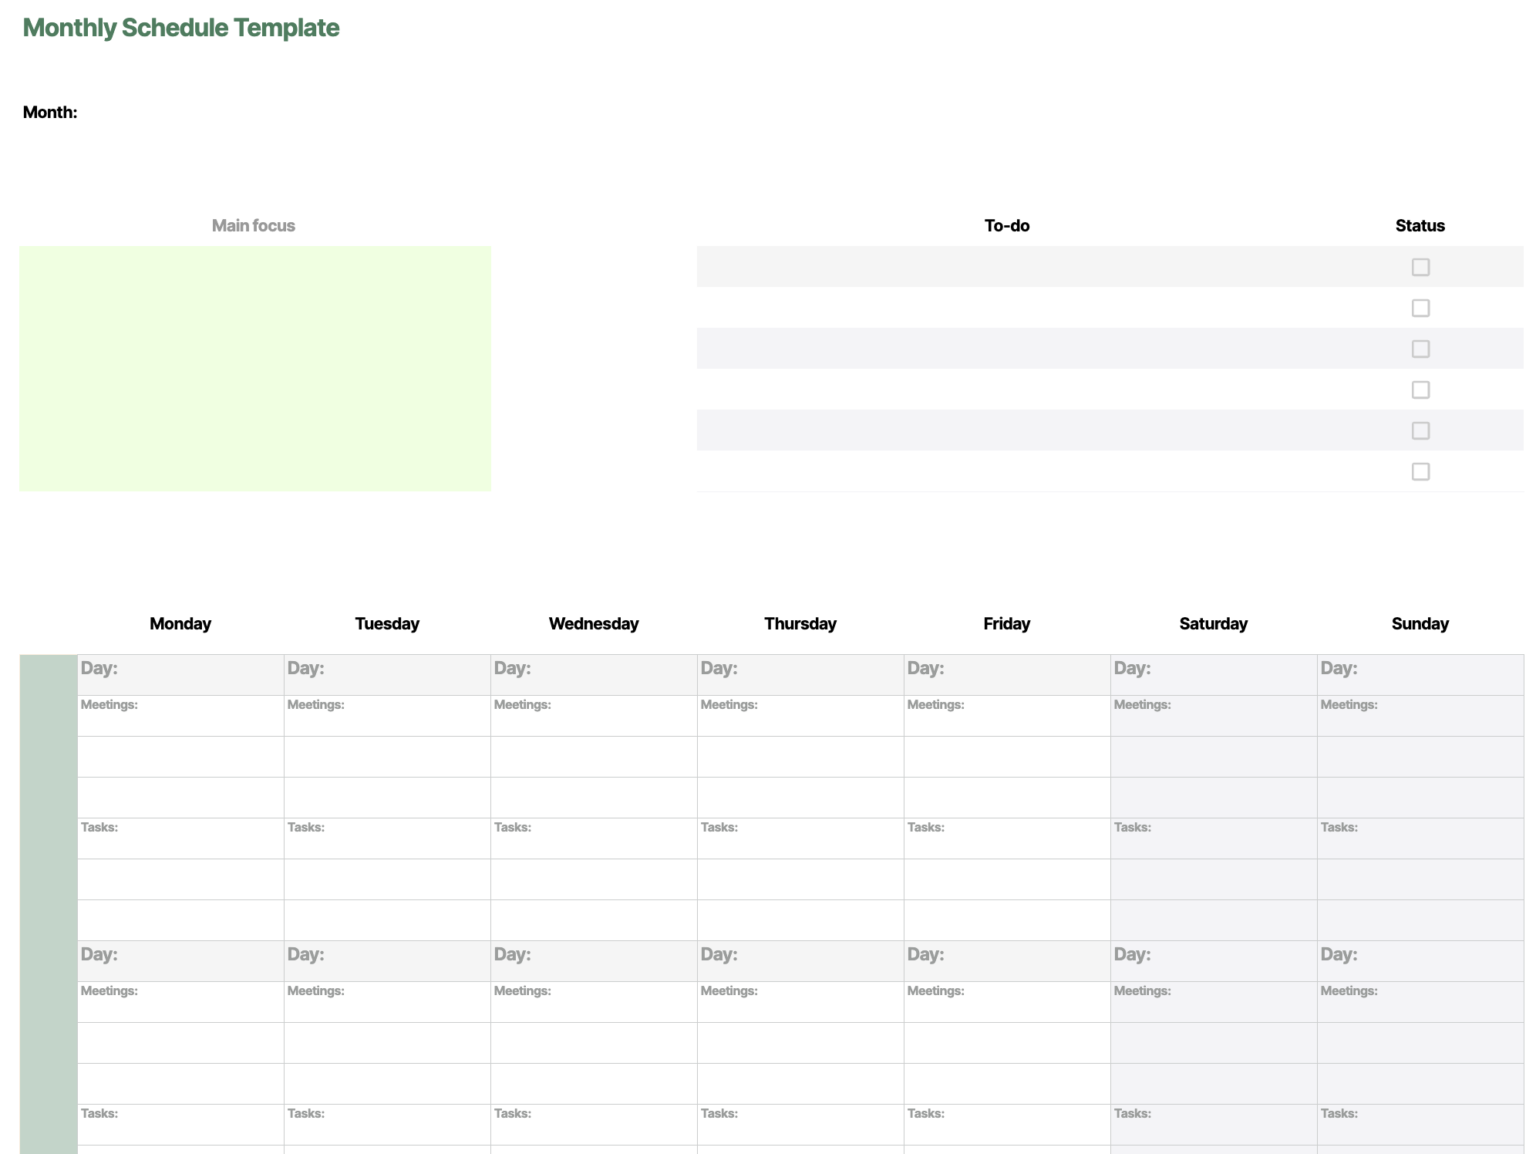The image size is (1536, 1154).
Task: Mark the fifth Status checkbox
Action: click(1420, 431)
